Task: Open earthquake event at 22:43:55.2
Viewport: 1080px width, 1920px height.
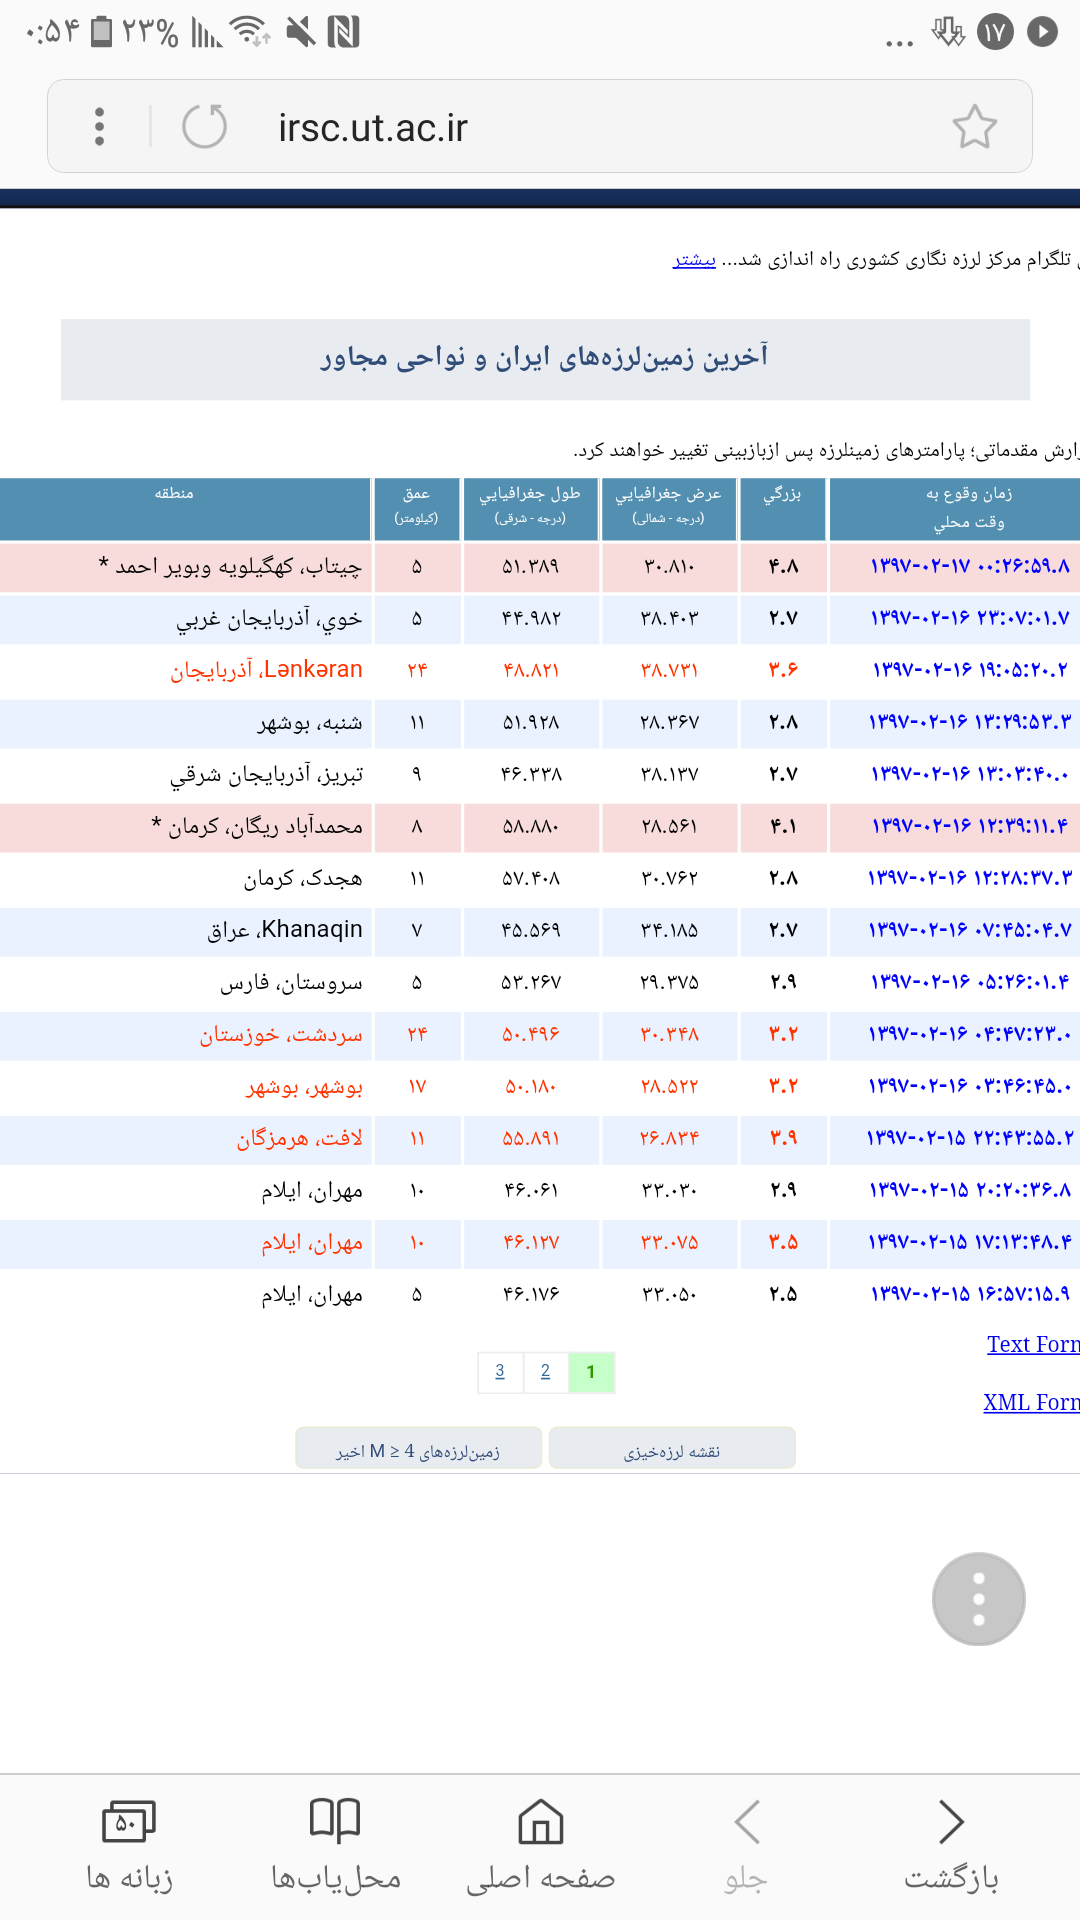Action: (970, 1138)
